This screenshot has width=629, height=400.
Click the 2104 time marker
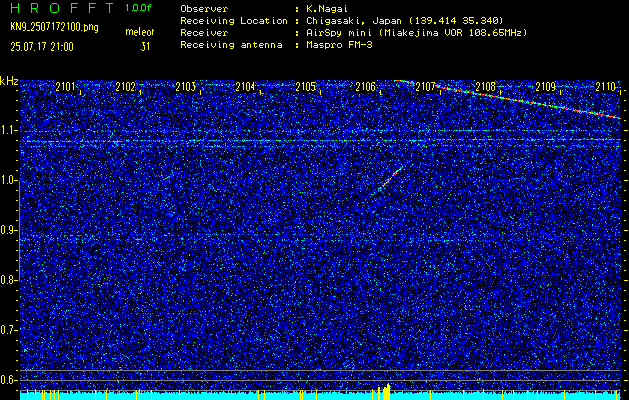[245, 86]
